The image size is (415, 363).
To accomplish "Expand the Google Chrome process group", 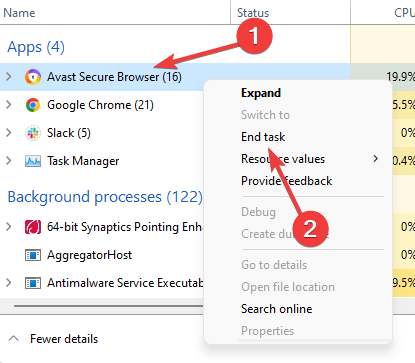I will [9, 105].
